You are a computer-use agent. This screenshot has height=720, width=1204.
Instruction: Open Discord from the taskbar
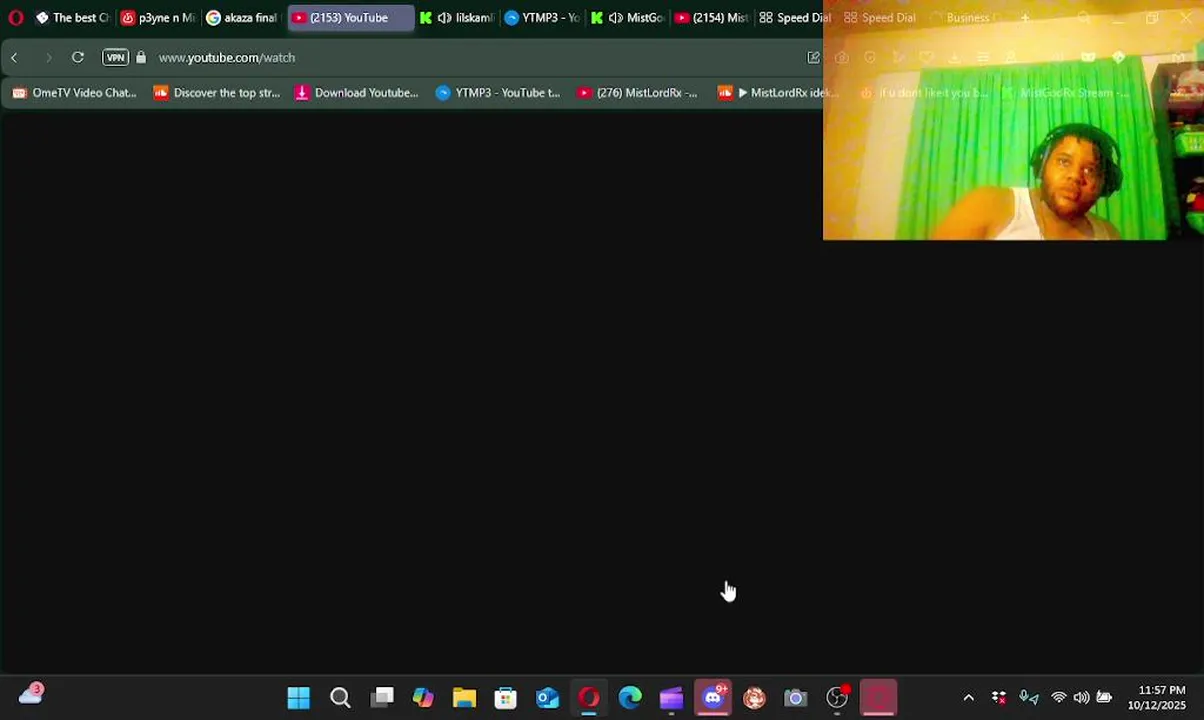click(713, 698)
